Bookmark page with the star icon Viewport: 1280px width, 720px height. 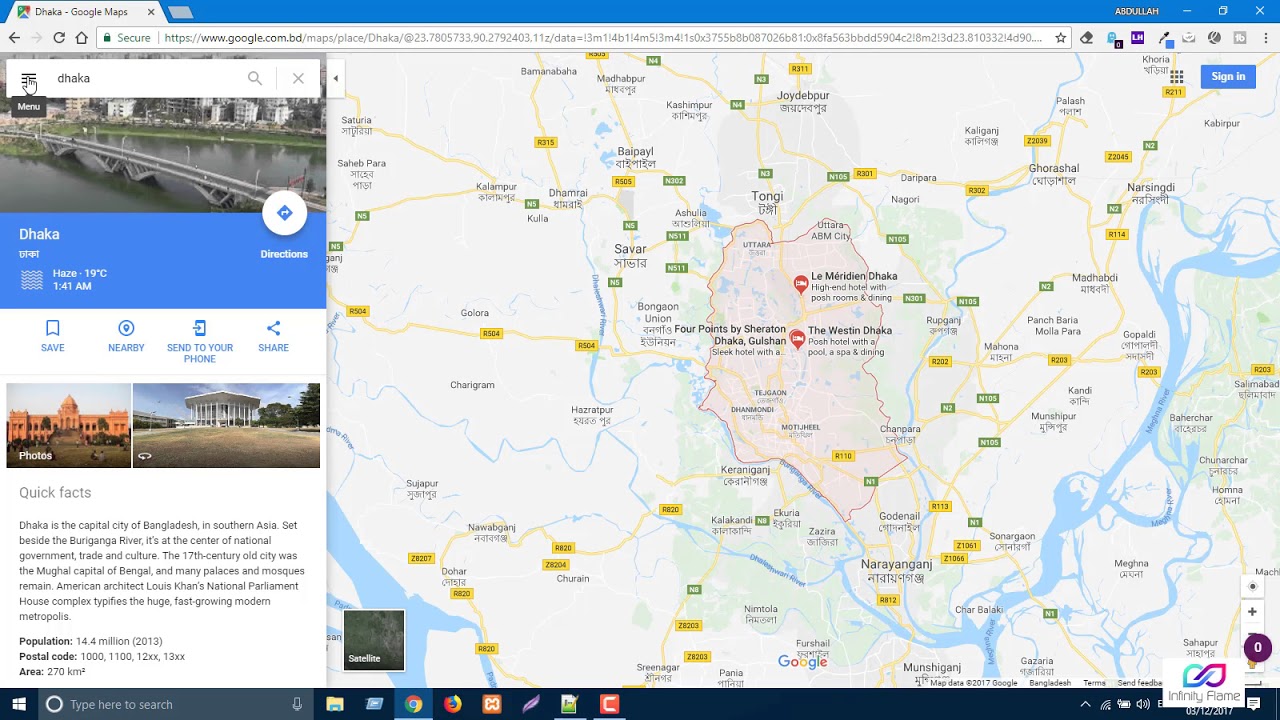(x=1061, y=38)
